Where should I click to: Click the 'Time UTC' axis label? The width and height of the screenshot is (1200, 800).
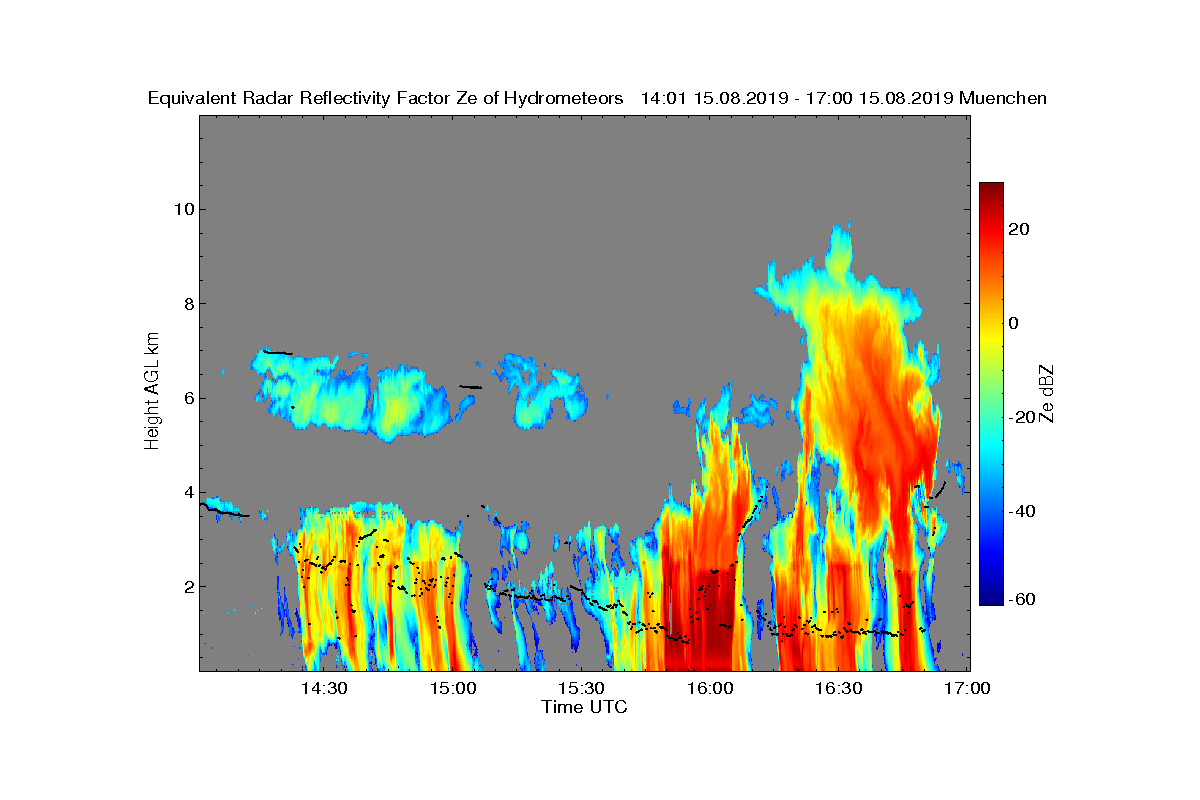(585, 707)
